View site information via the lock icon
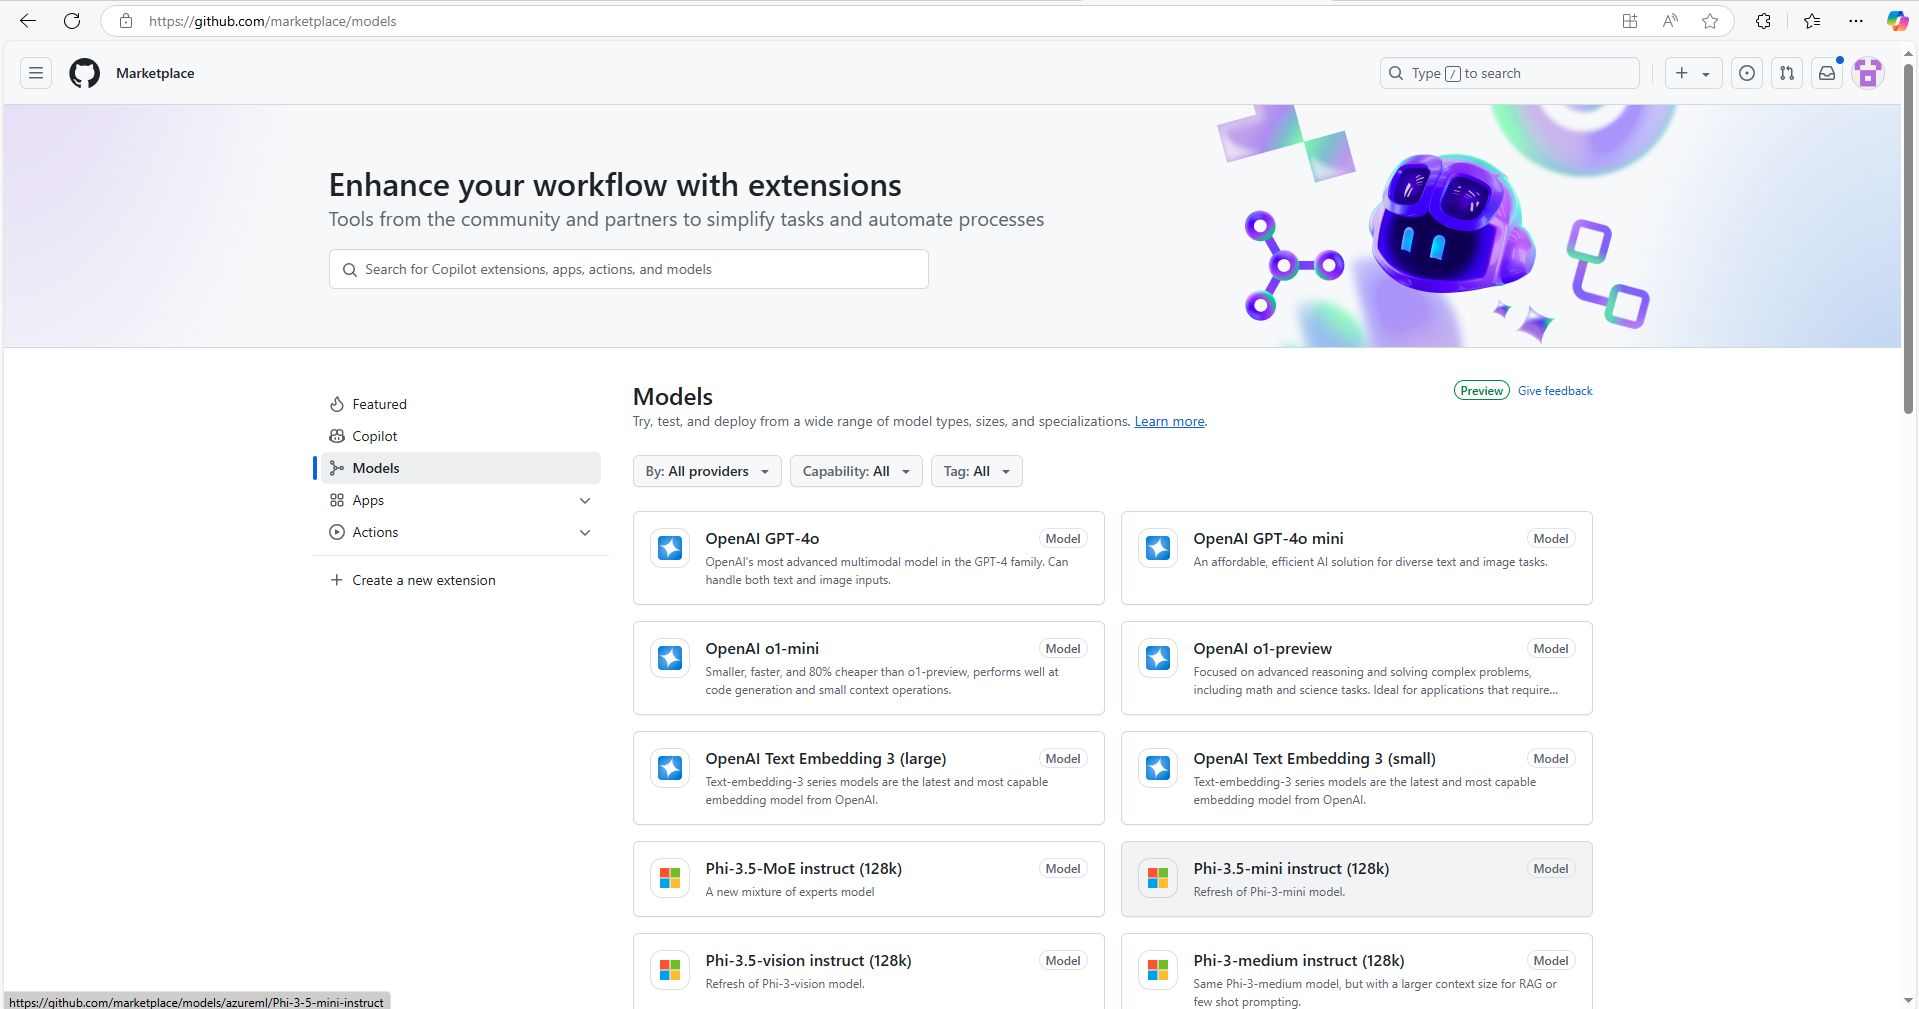Image resolution: width=1919 pixels, height=1009 pixels. pos(126,21)
